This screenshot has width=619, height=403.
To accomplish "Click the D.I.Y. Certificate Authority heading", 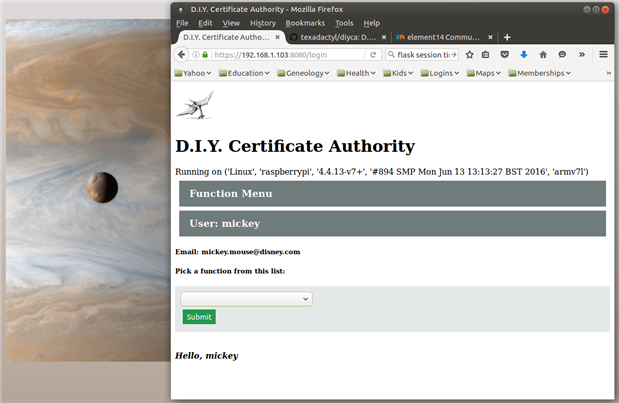I will click(295, 146).
